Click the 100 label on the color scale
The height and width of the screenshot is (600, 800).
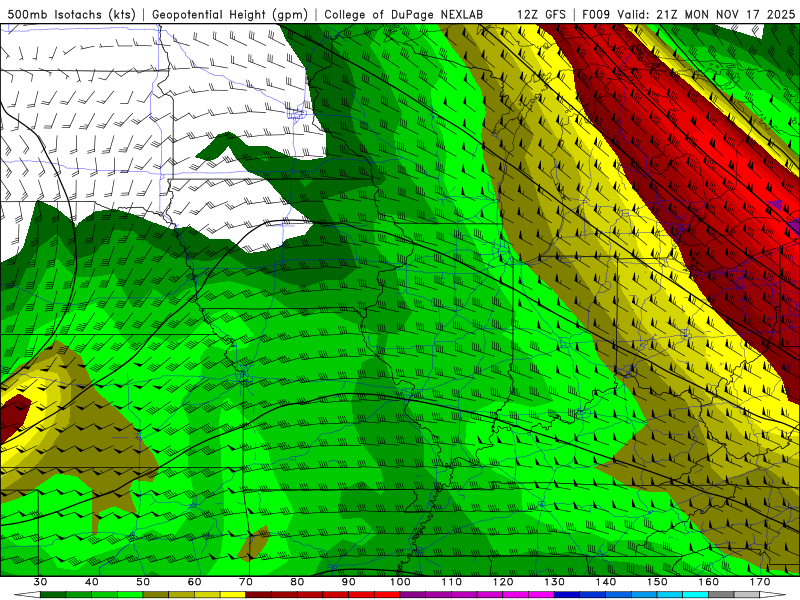[x=400, y=582]
